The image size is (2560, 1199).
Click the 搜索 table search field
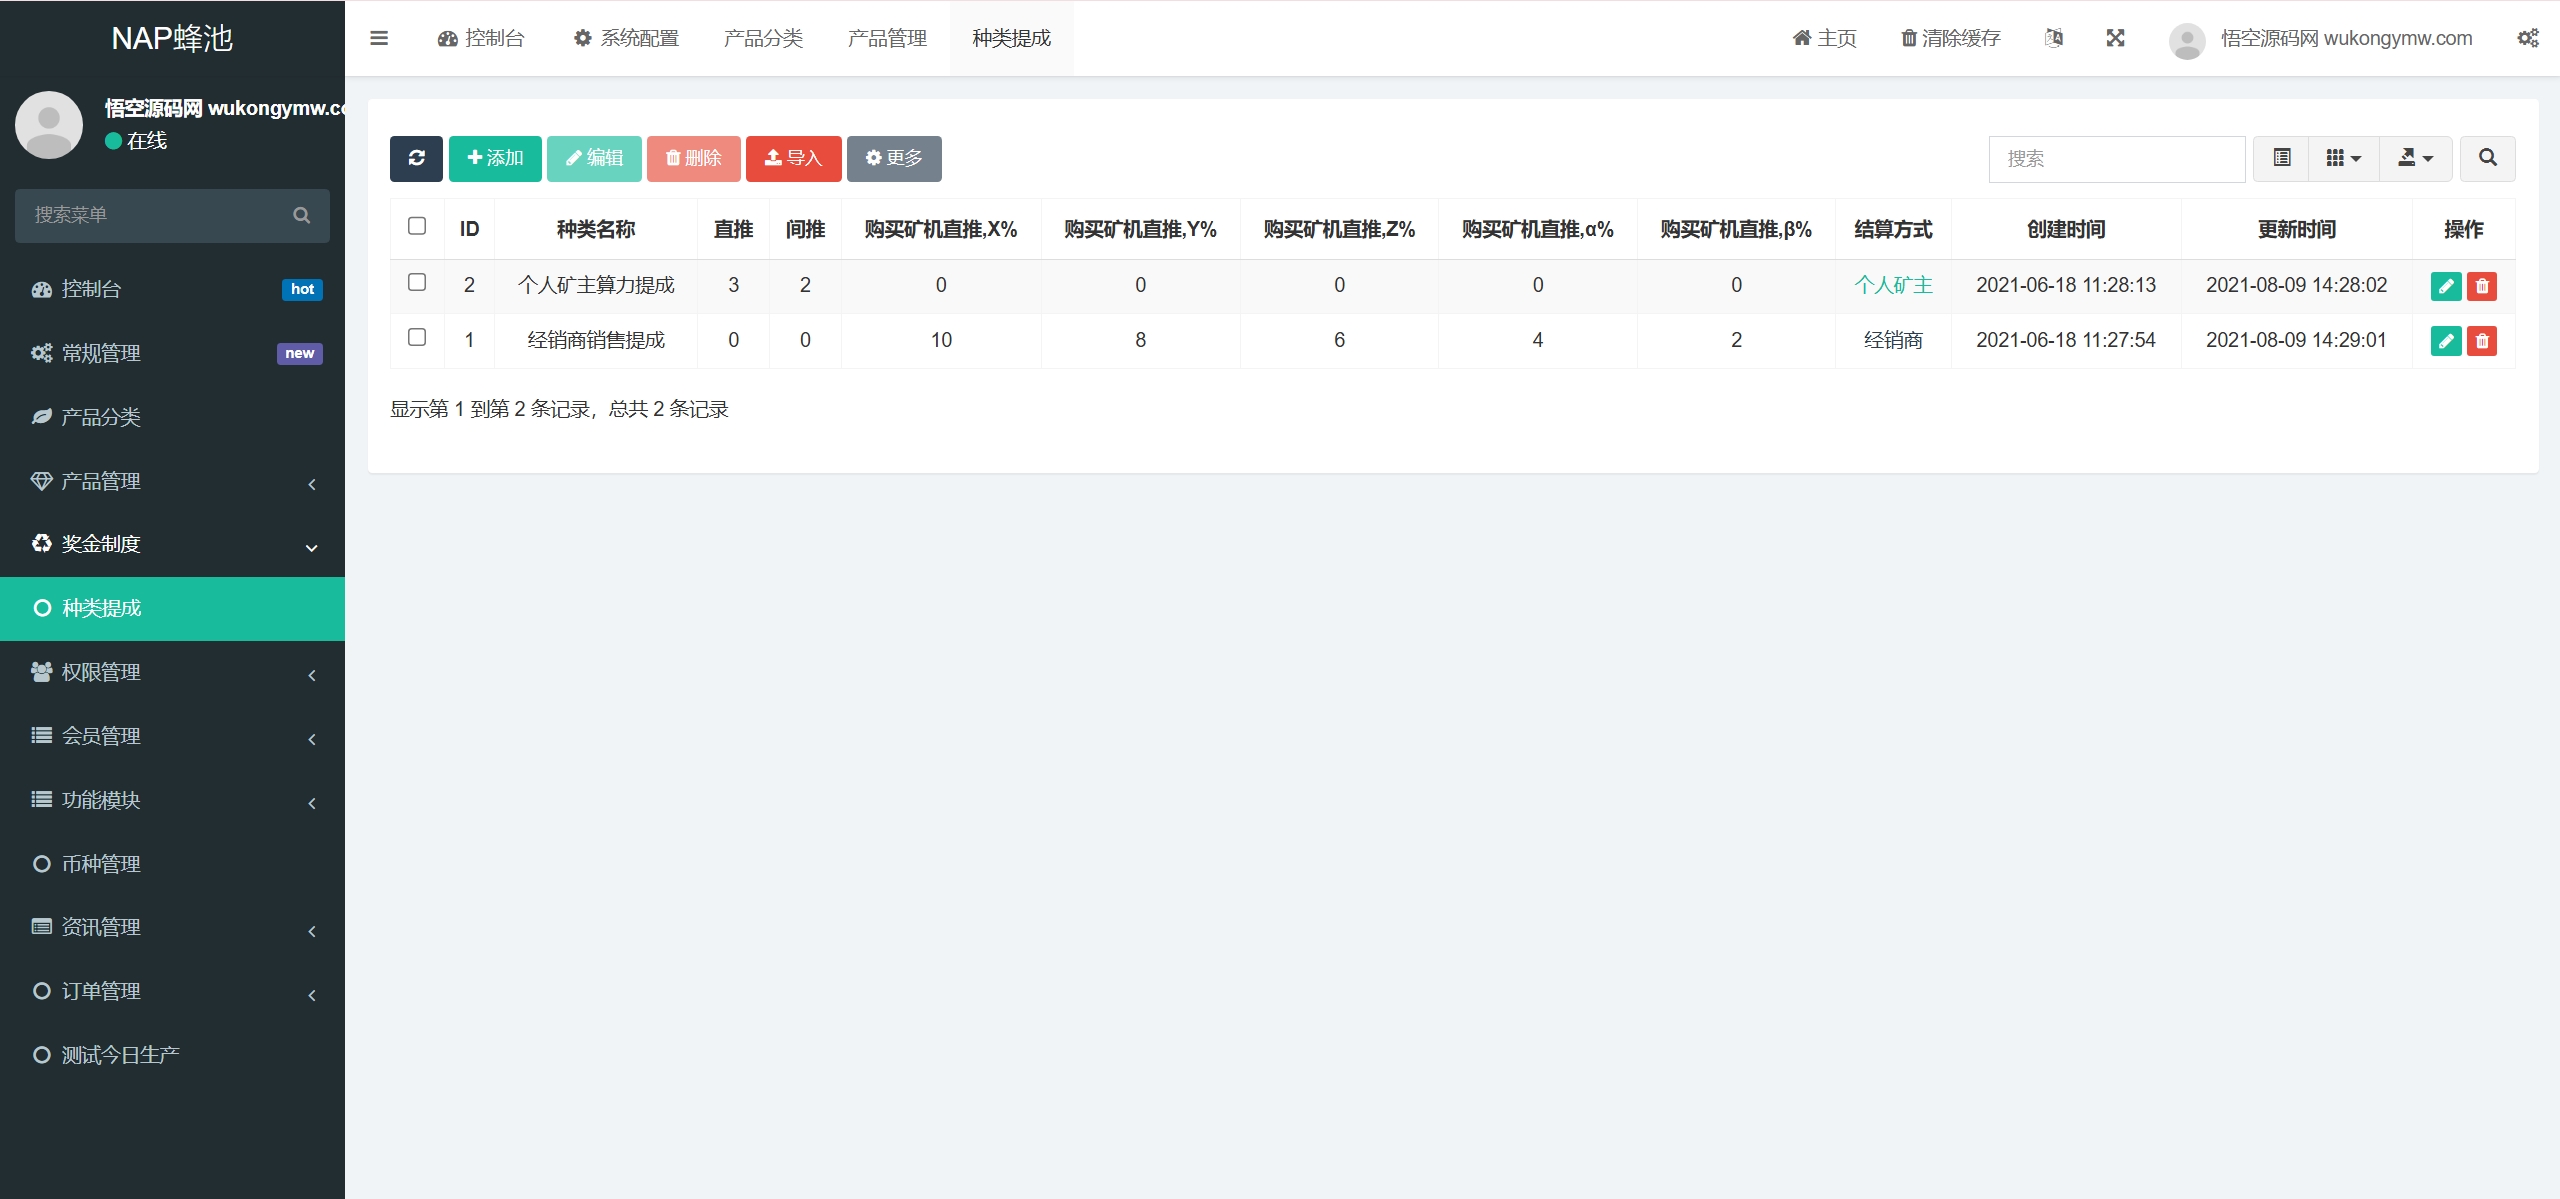click(2116, 159)
